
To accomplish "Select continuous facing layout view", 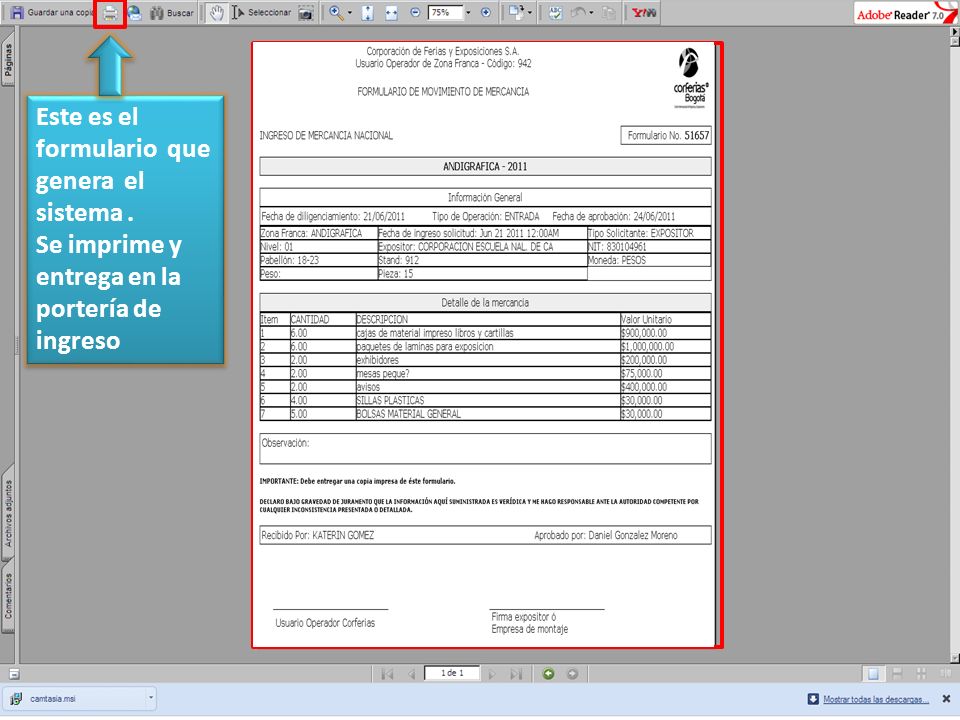I will [921, 674].
